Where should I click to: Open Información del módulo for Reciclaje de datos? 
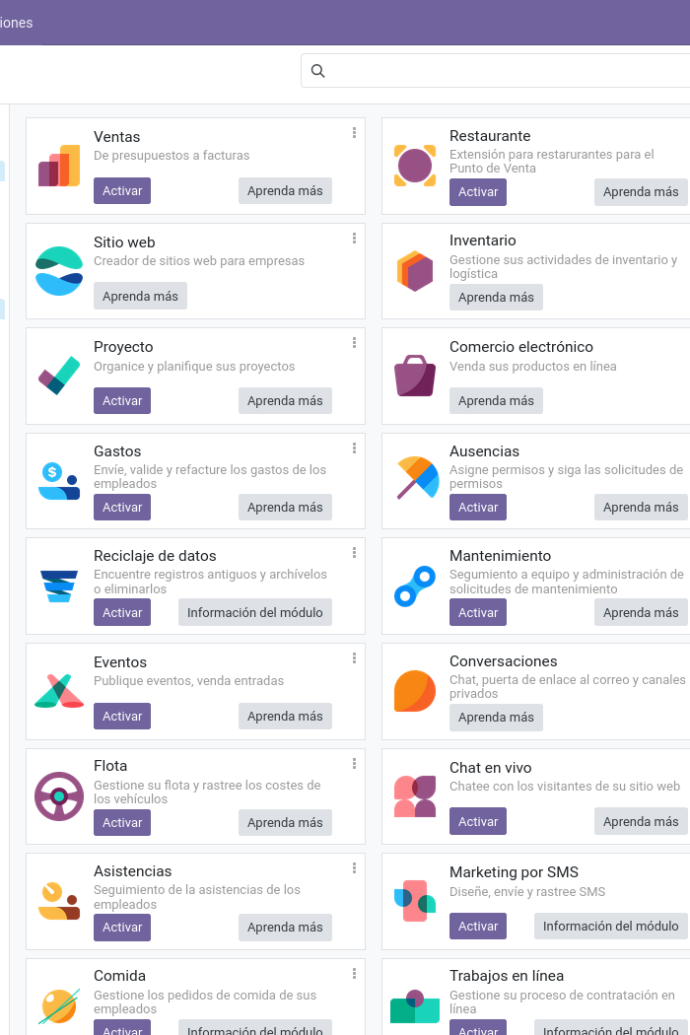255,613
